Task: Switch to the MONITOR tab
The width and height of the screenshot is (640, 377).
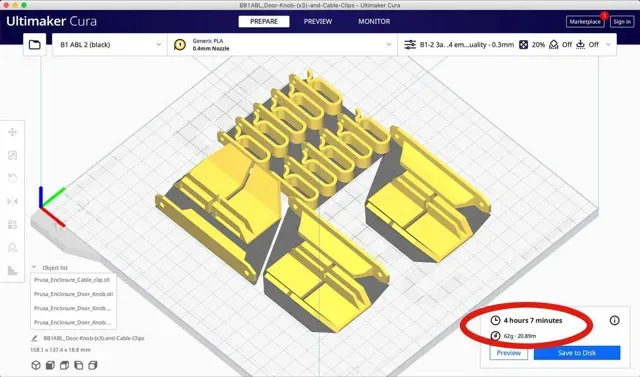Action: coord(374,21)
